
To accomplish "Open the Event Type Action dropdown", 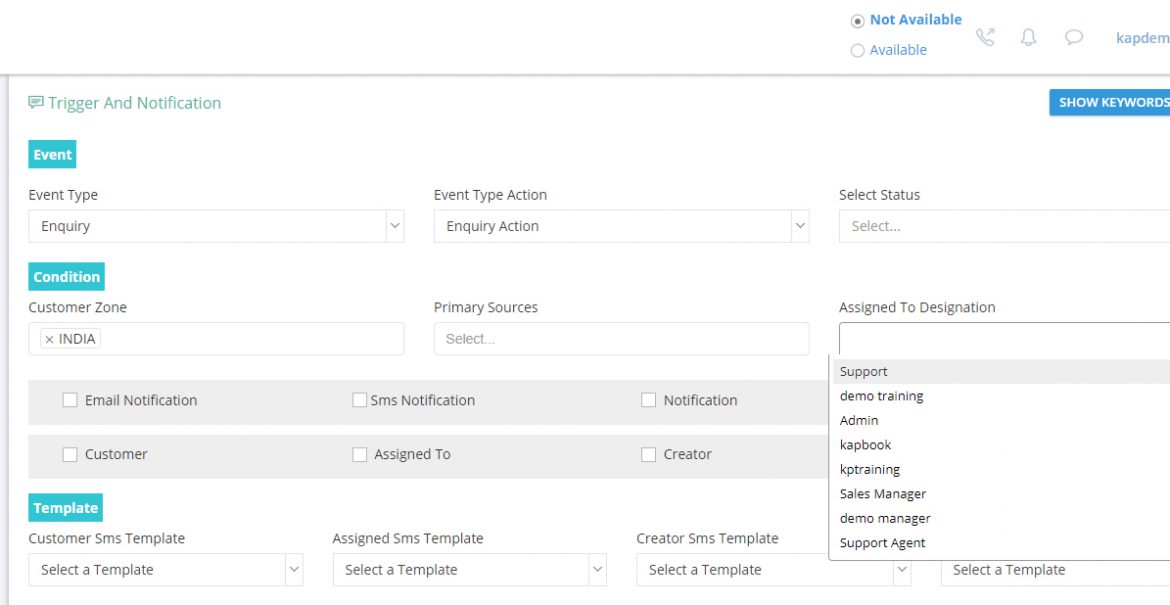I will pos(621,226).
